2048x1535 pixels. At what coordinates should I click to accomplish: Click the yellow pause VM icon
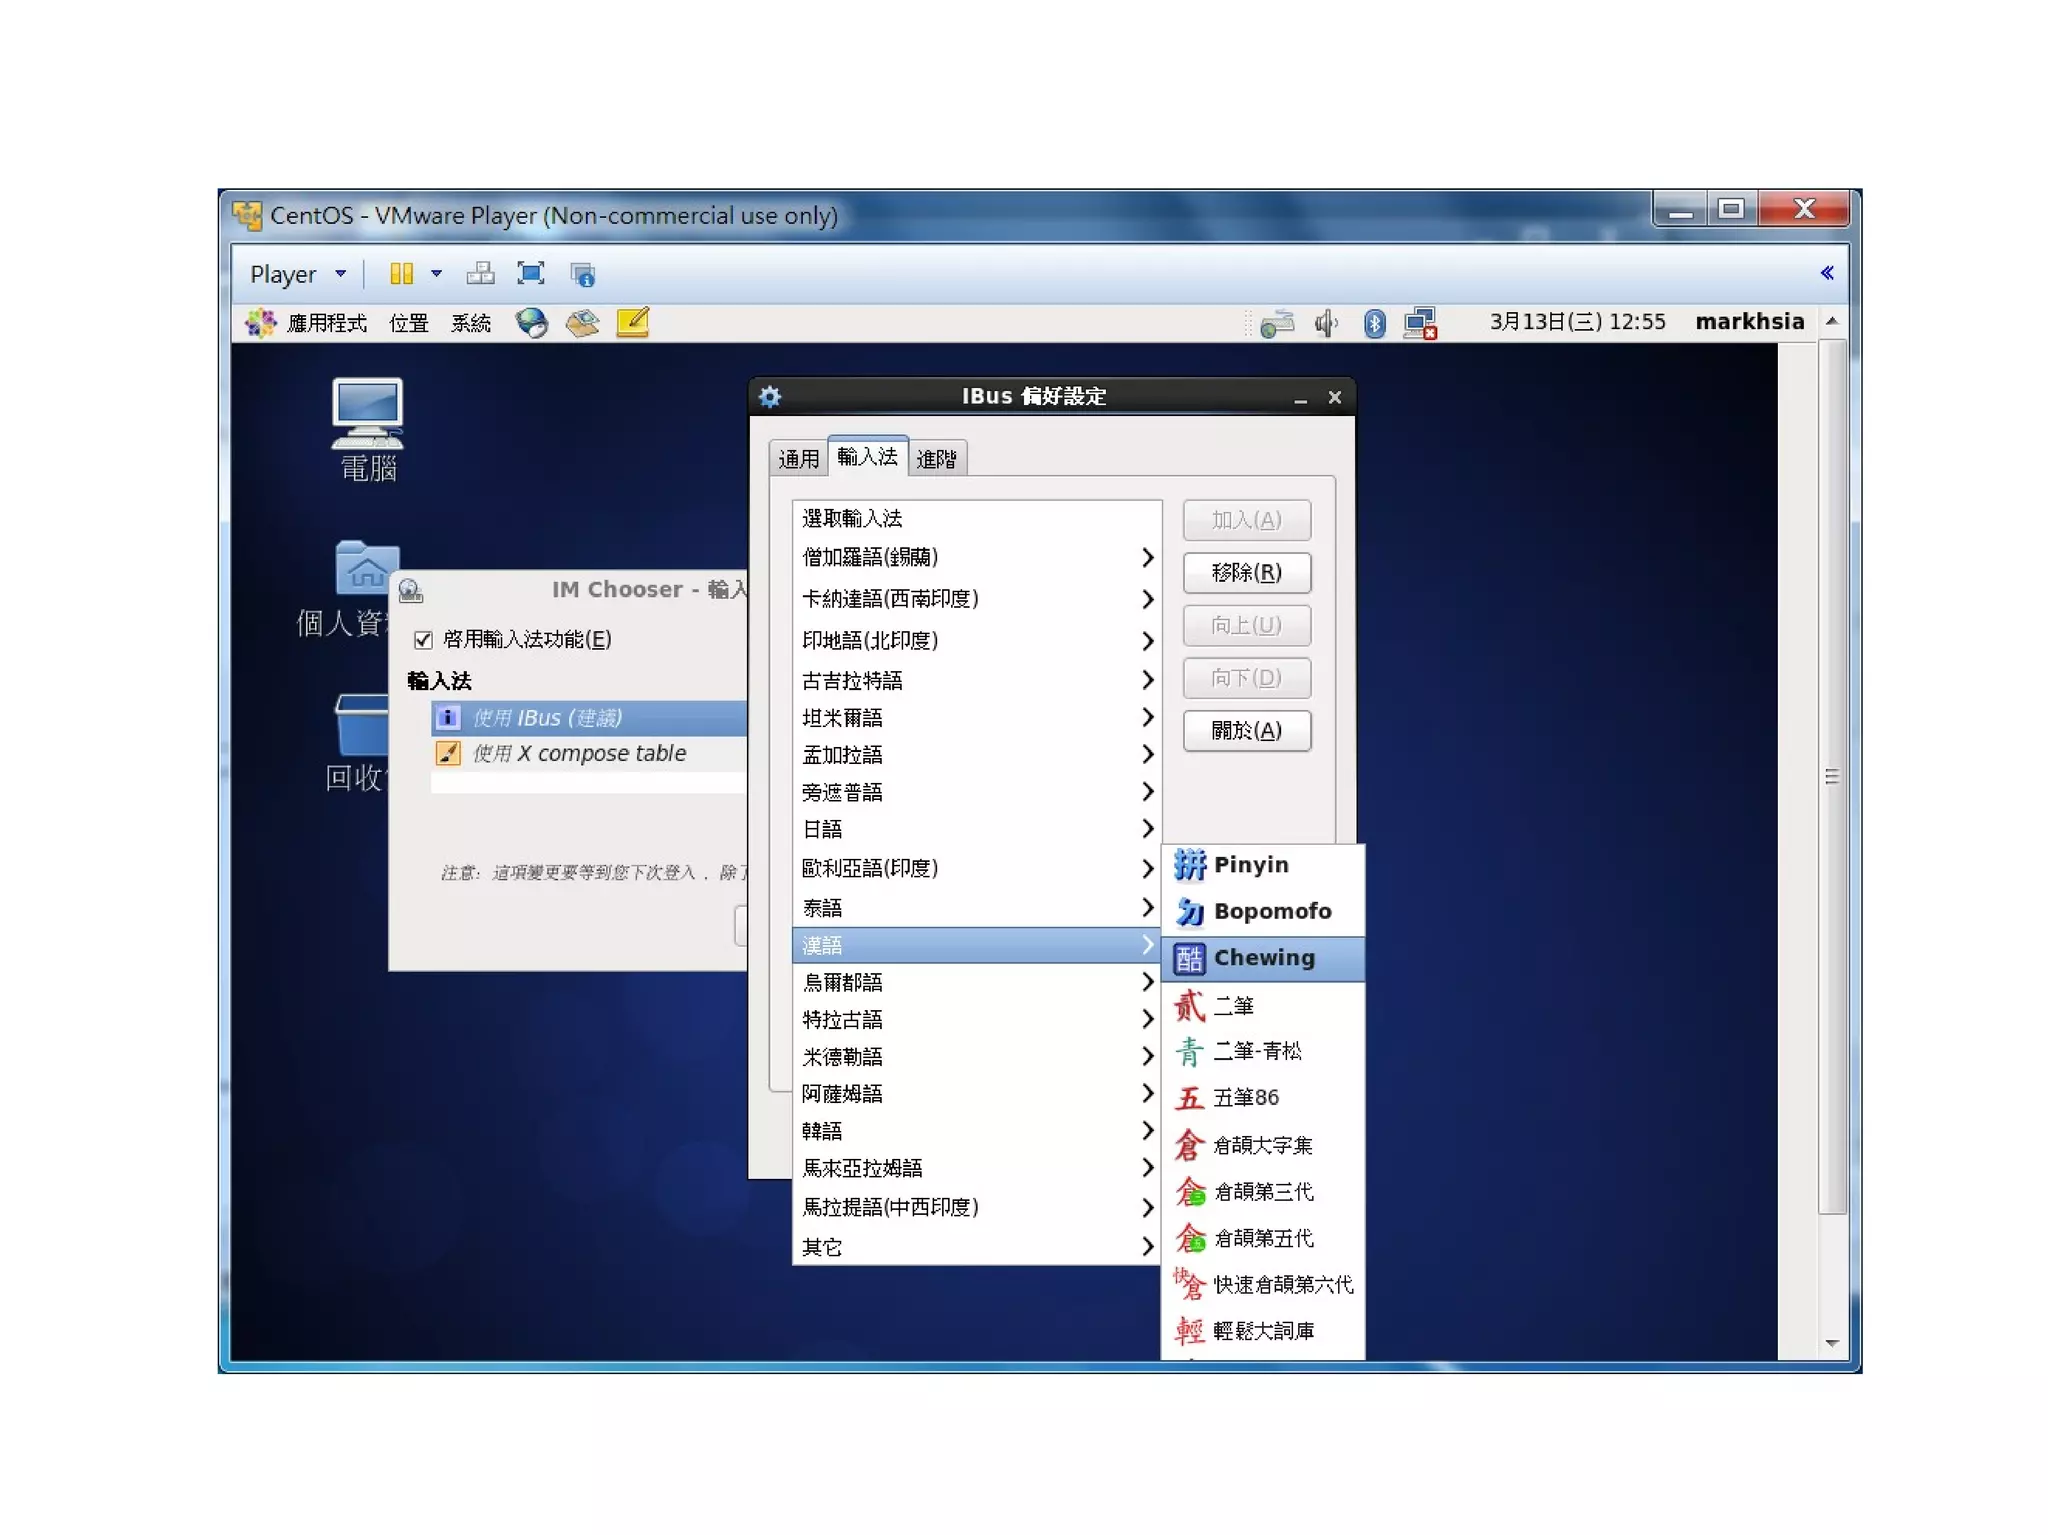click(x=401, y=274)
